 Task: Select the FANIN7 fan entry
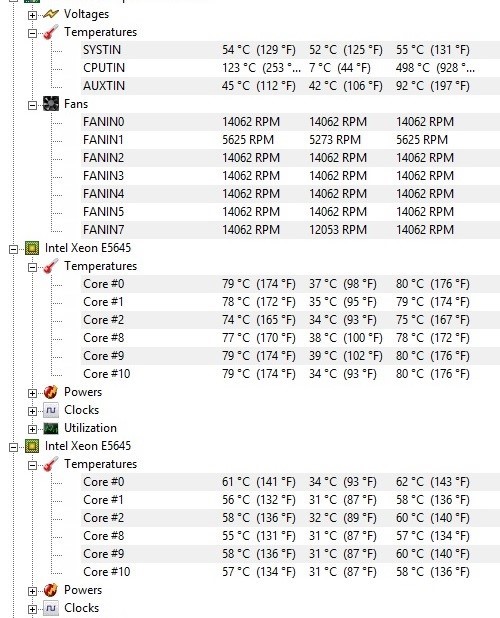pos(290,230)
